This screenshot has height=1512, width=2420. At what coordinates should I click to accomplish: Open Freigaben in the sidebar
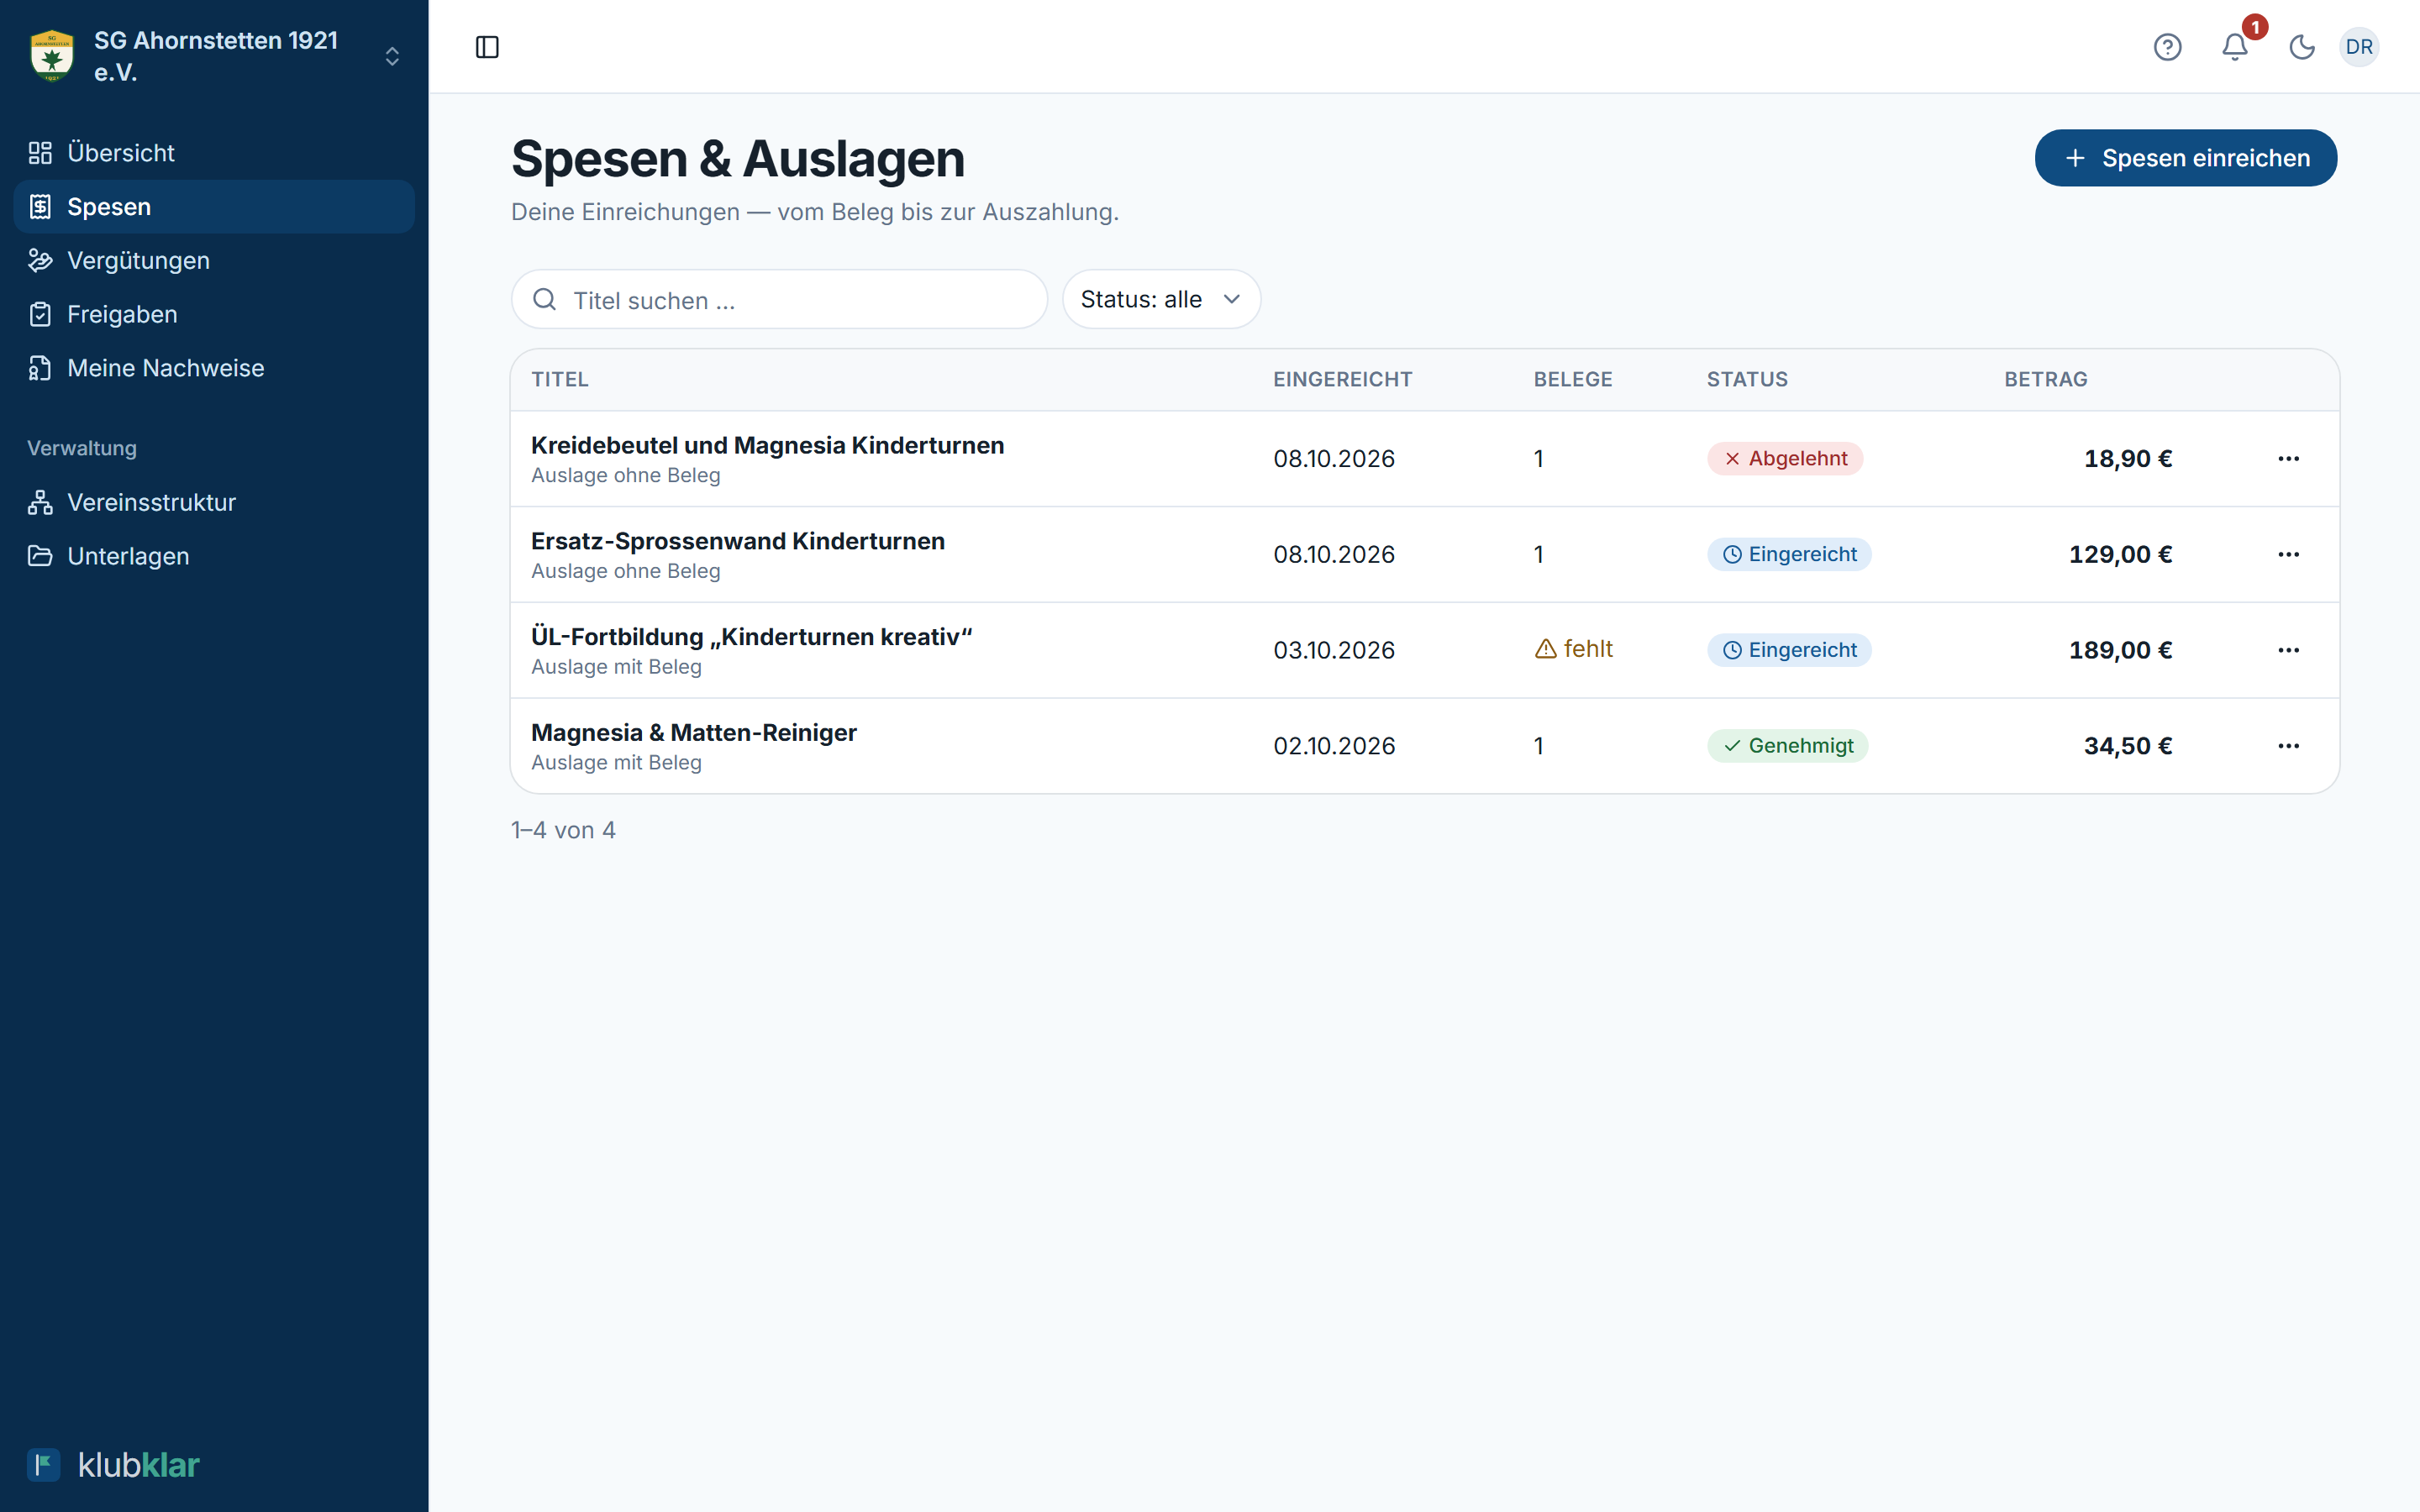(x=214, y=315)
